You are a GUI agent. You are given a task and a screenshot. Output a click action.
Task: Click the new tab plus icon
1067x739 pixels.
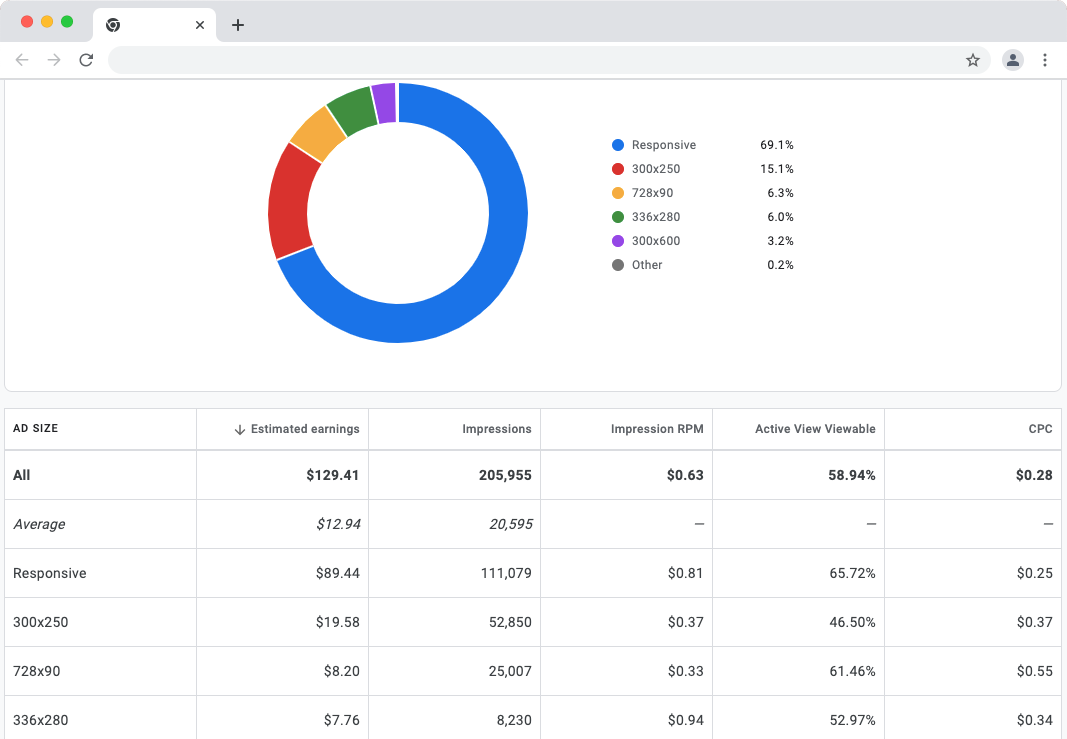click(x=237, y=25)
